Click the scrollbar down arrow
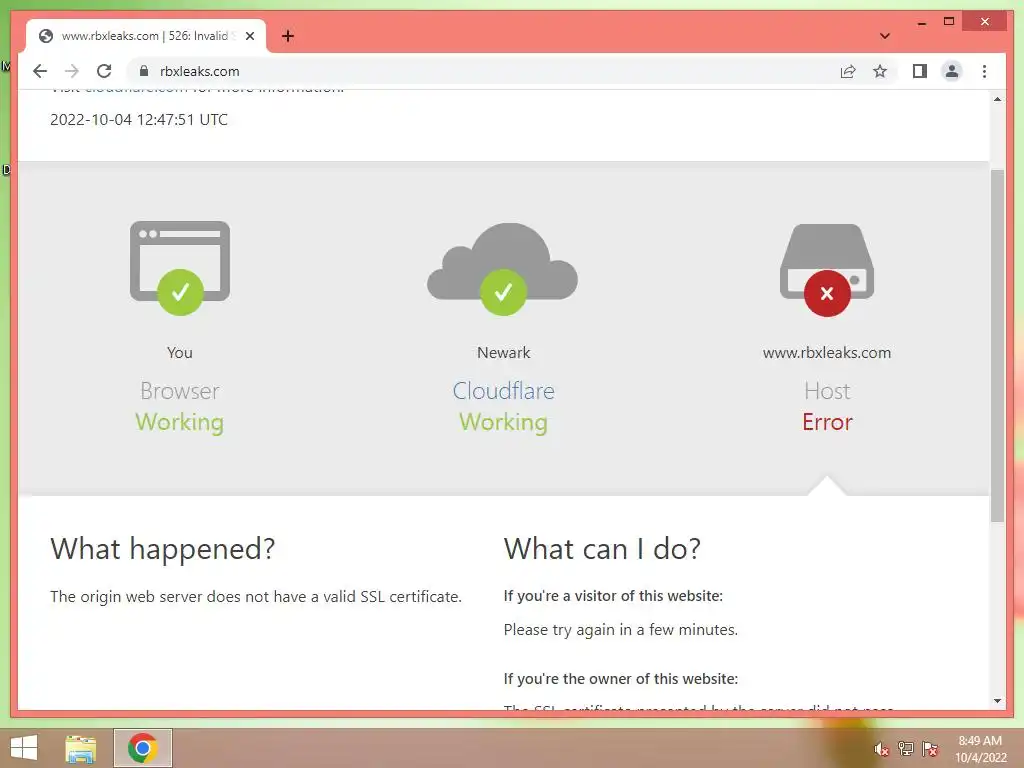Image resolution: width=1024 pixels, height=768 pixels. point(997,701)
